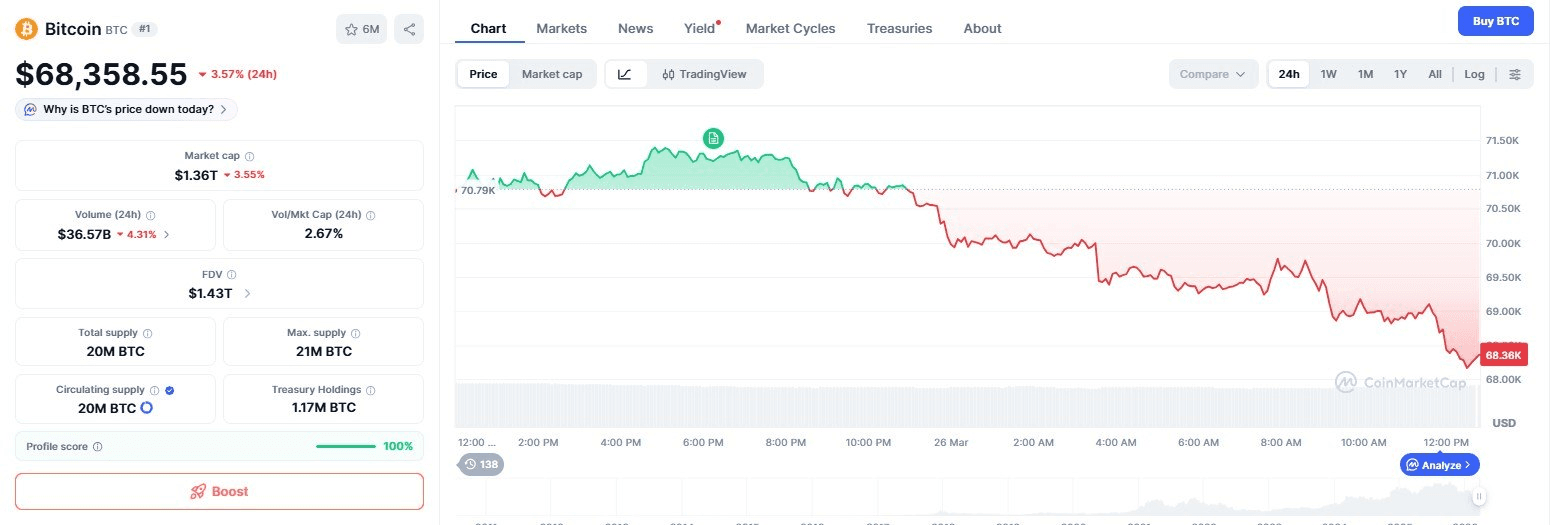The height and width of the screenshot is (525, 1550).
Task: Toggle Log scale on chart
Action: coord(1474,74)
